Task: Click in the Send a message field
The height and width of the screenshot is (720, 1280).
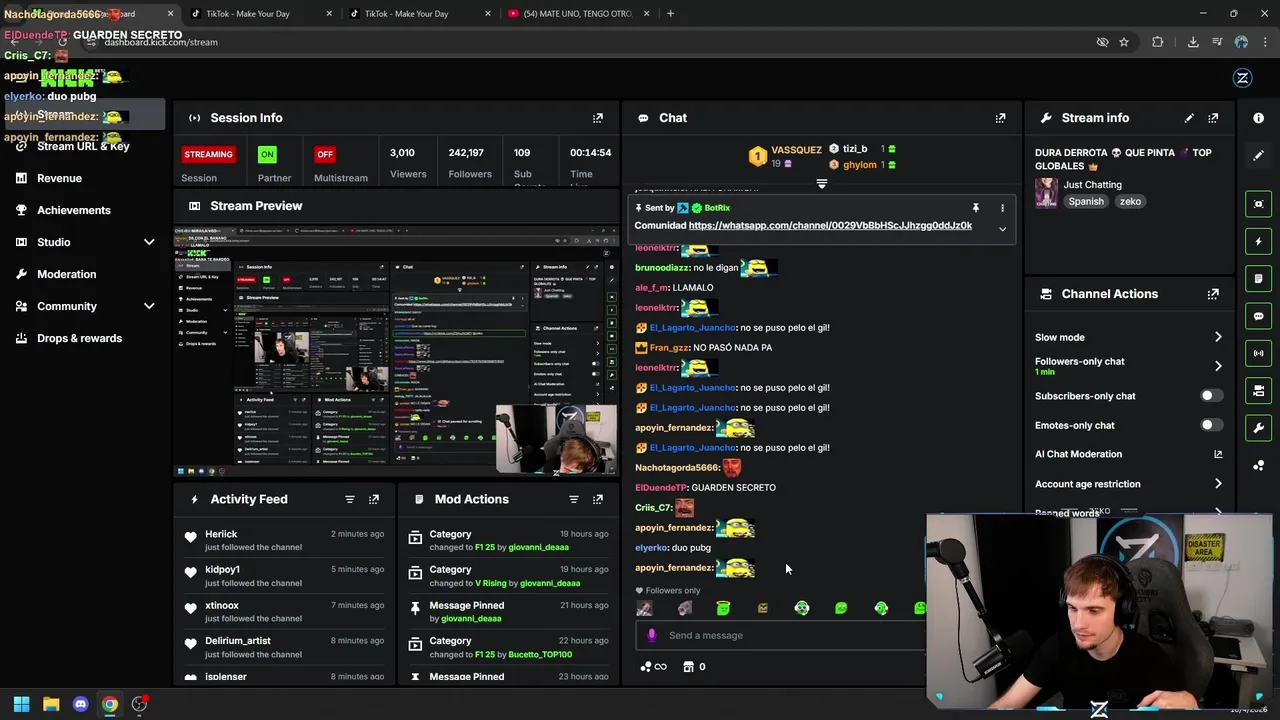Action: pyautogui.click(x=780, y=635)
